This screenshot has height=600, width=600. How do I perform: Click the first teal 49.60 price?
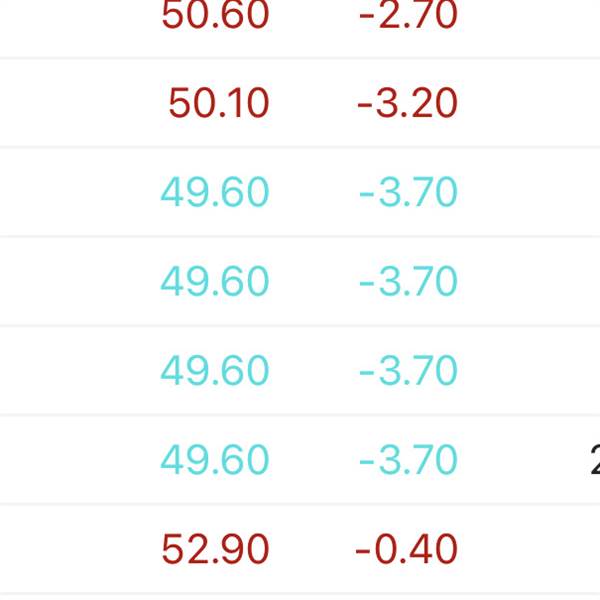(x=215, y=192)
